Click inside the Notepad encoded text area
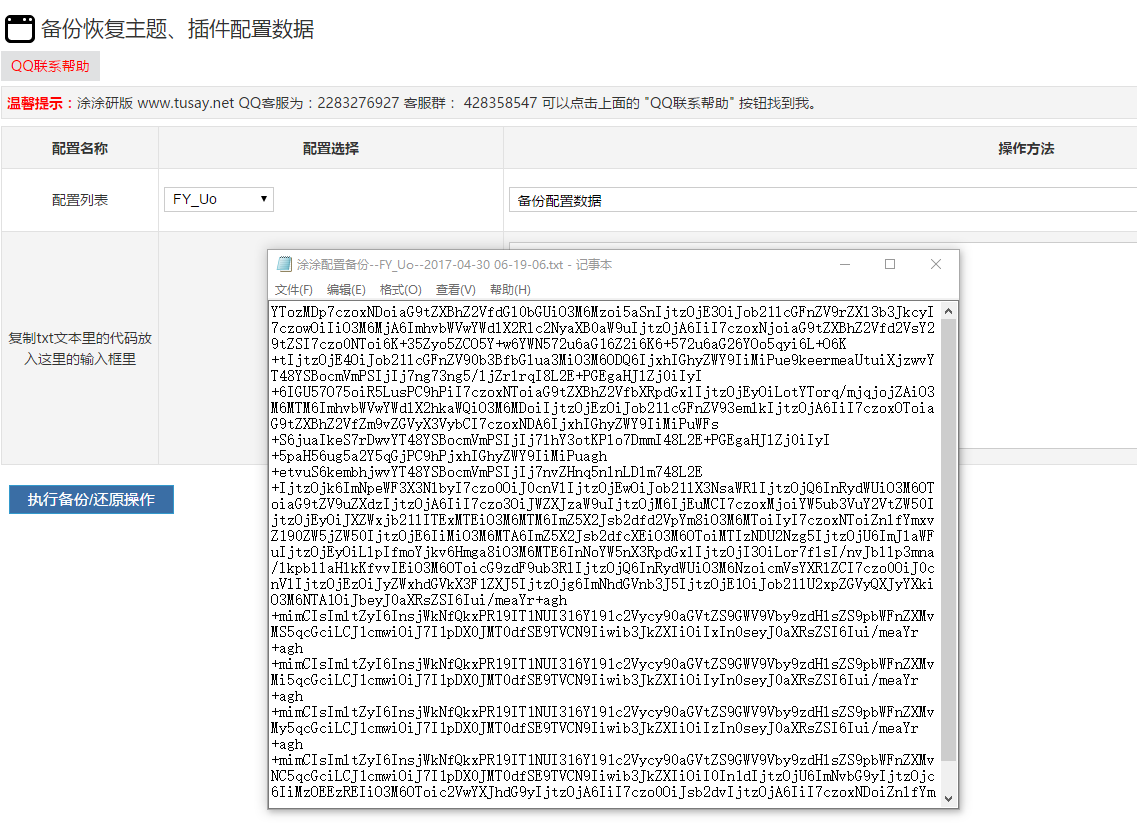Screen dimensions: 1137x826 pos(600,550)
